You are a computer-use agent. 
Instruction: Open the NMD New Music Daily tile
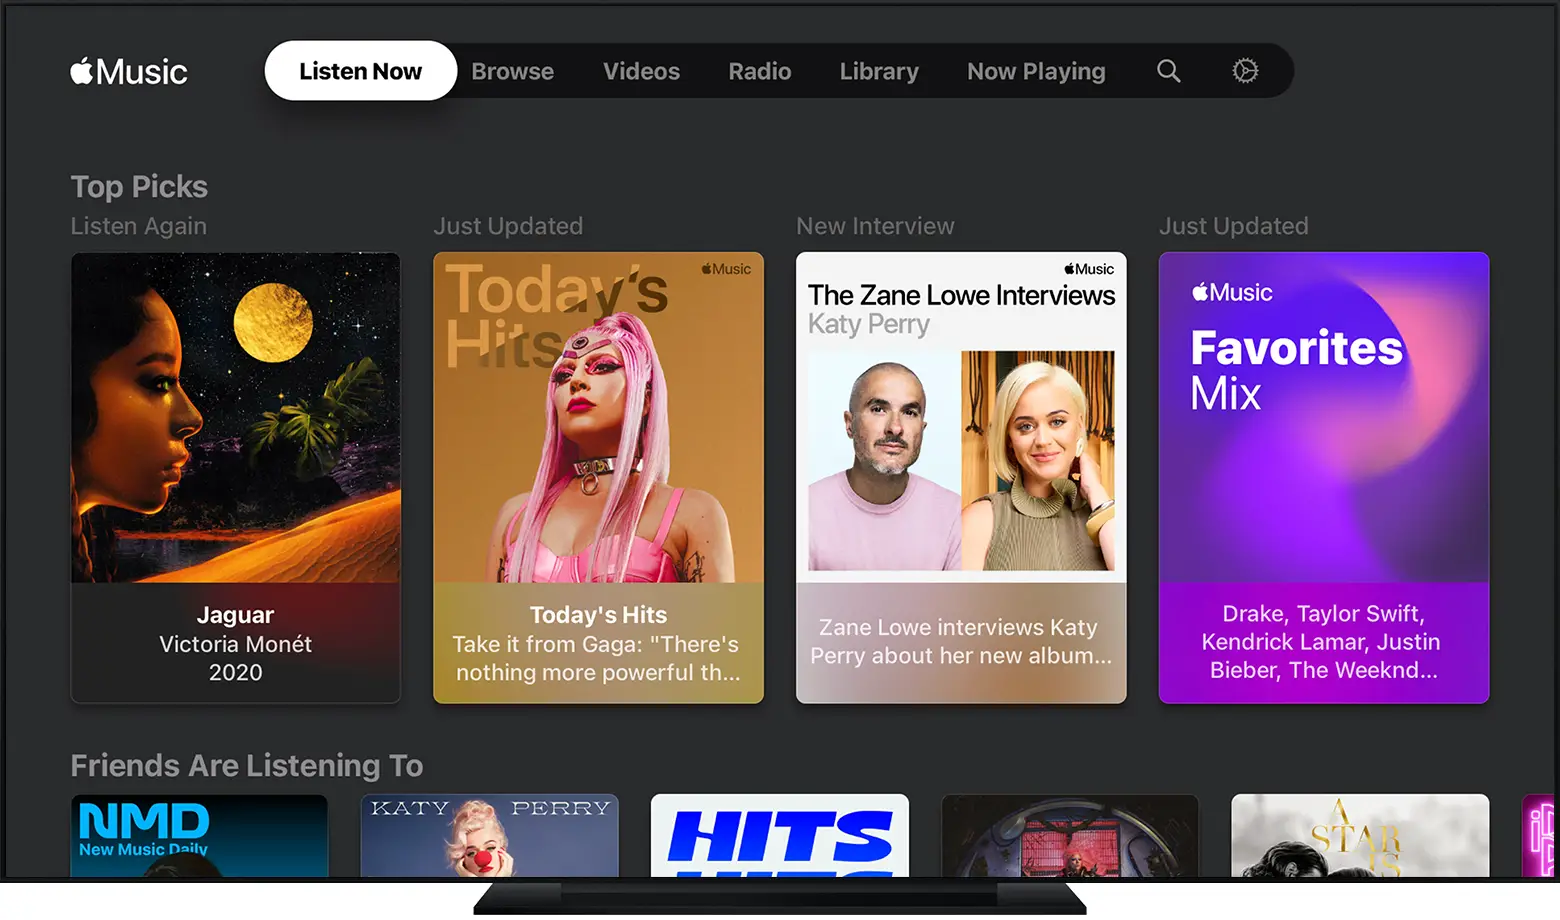click(x=199, y=835)
